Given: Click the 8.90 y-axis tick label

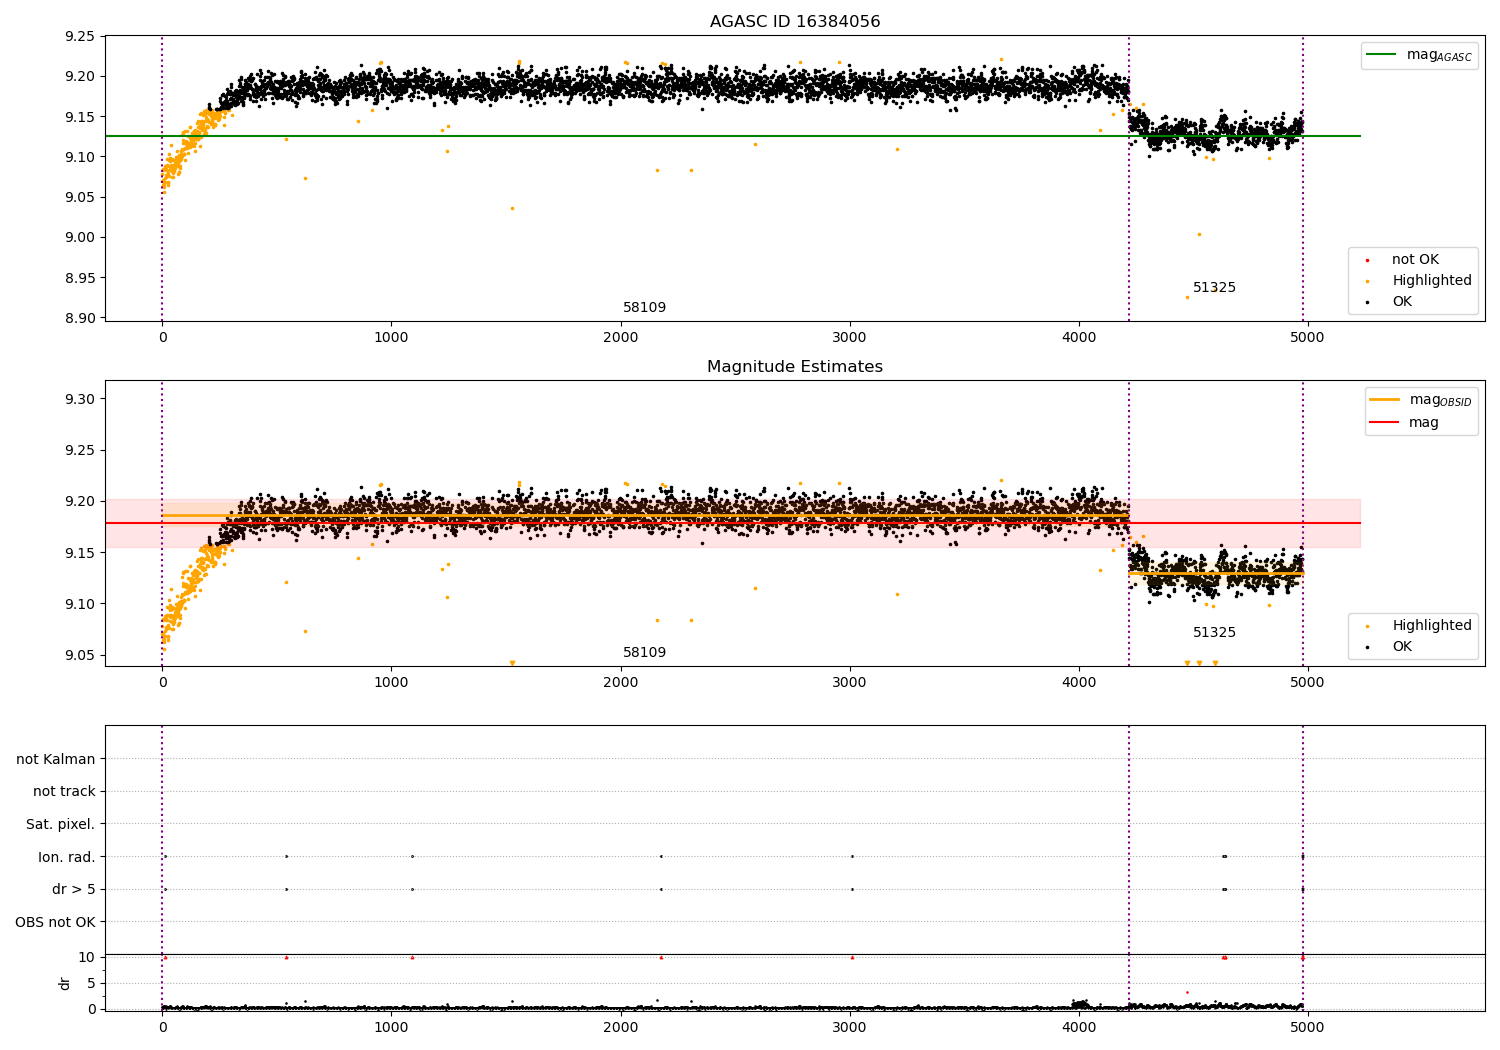Looking at the screenshot, I should [x=78, y=318].
